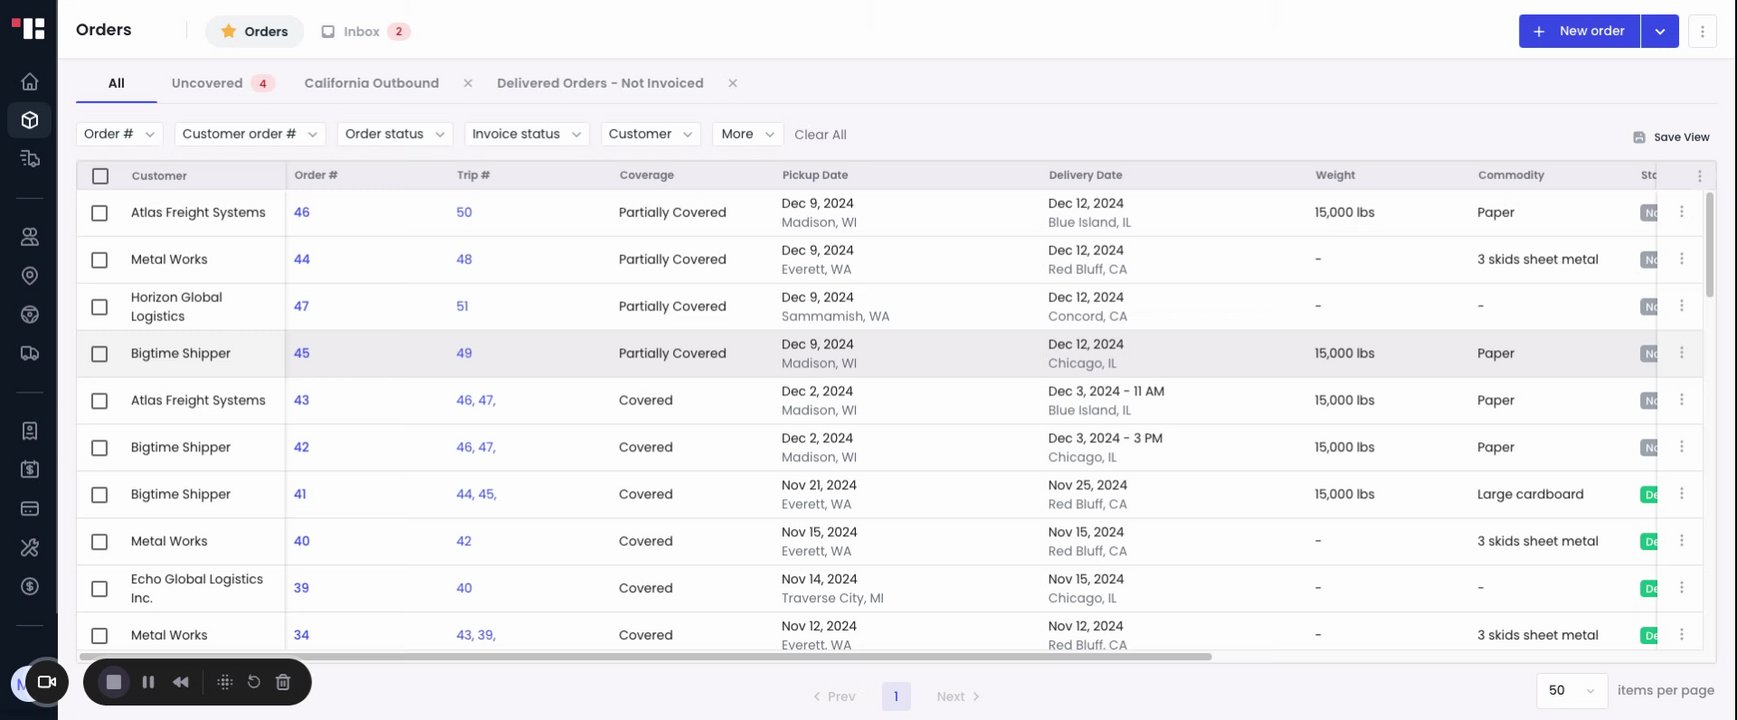1737x720 pixels.
Task: Open the Invoice status filter dropdown
Action: 526,134
